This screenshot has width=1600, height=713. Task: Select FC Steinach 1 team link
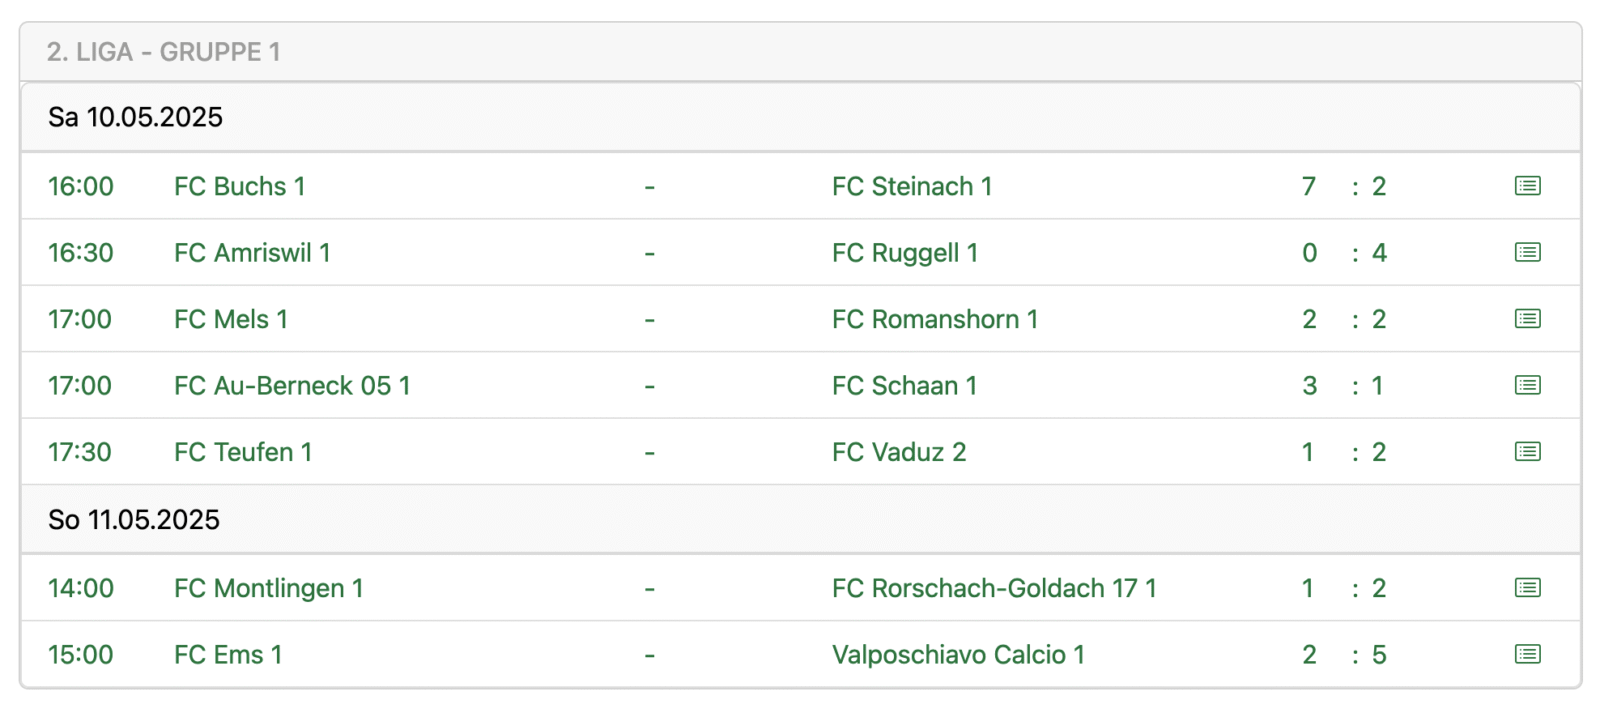pos(911,186)
